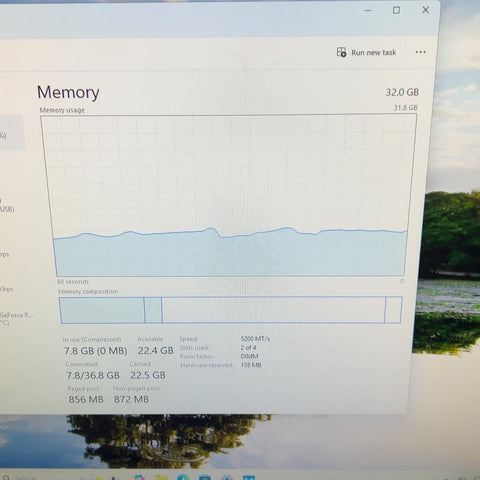Viewport: 480px width, 480px height.
Task: Click the Committed label
Action: tap(82, 364)
